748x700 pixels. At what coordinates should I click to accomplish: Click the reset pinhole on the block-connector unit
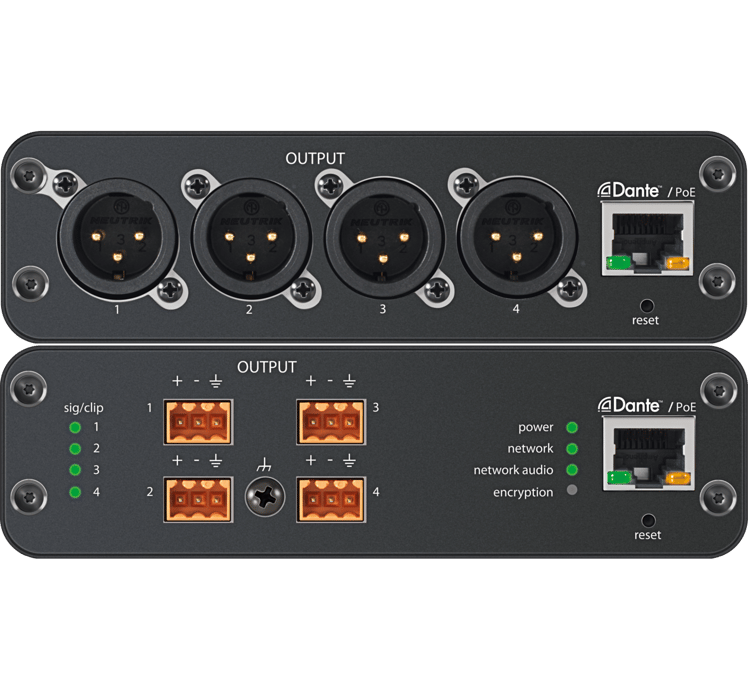tap(648, 520)
